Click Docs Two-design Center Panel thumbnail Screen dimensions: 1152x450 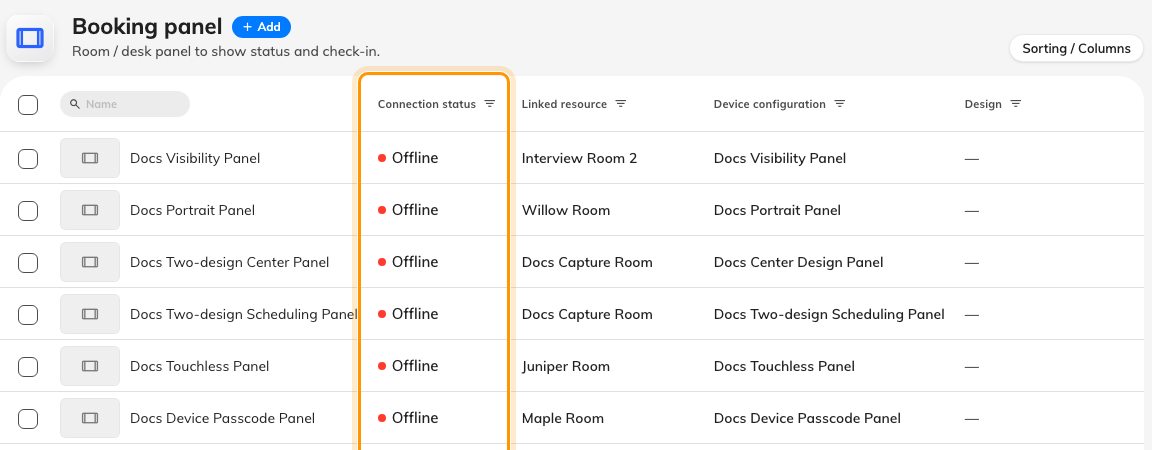pyautogui.click(x=90, y=262)
